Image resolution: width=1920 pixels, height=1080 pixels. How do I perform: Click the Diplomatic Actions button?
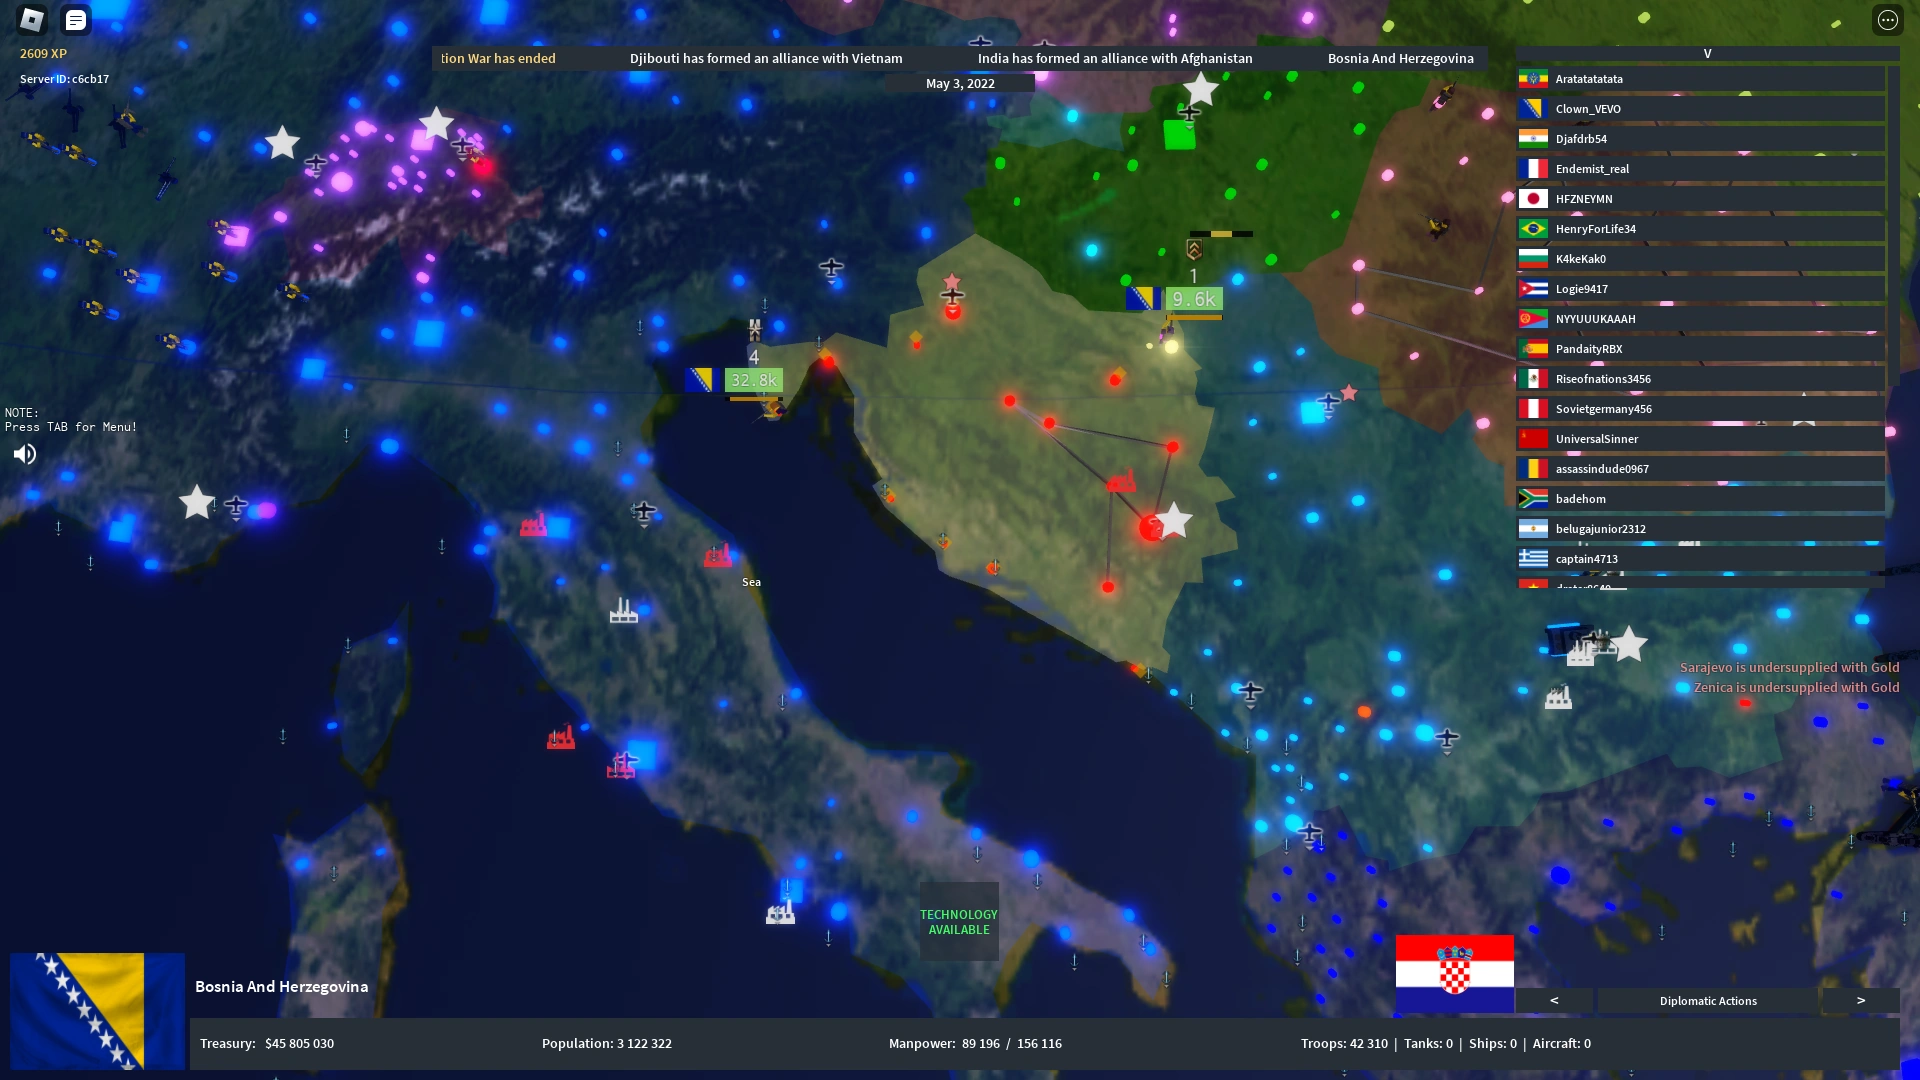tap(1707, 1001)
